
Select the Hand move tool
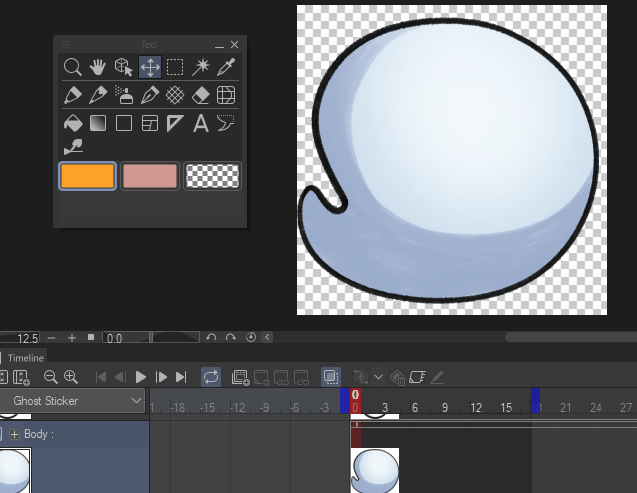pyautogui.click(x=98, y=67)
